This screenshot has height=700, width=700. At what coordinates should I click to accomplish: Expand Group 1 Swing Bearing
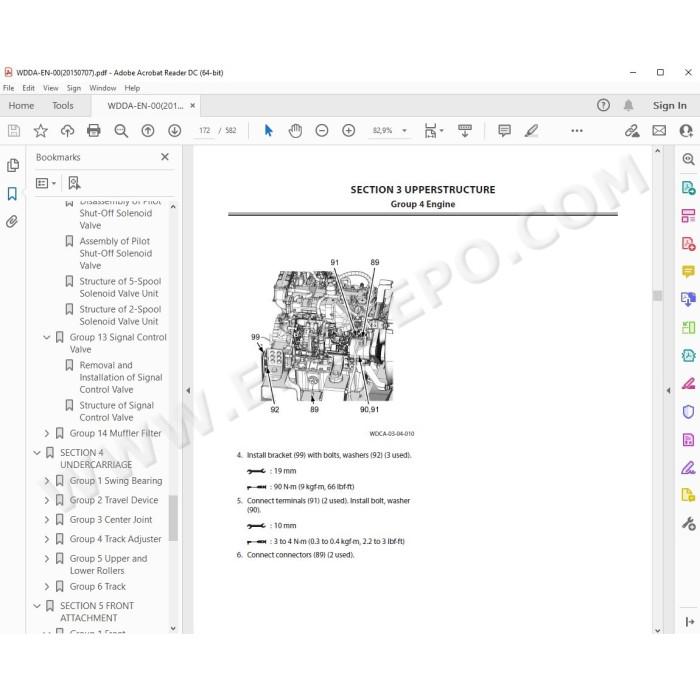point(46,481)
